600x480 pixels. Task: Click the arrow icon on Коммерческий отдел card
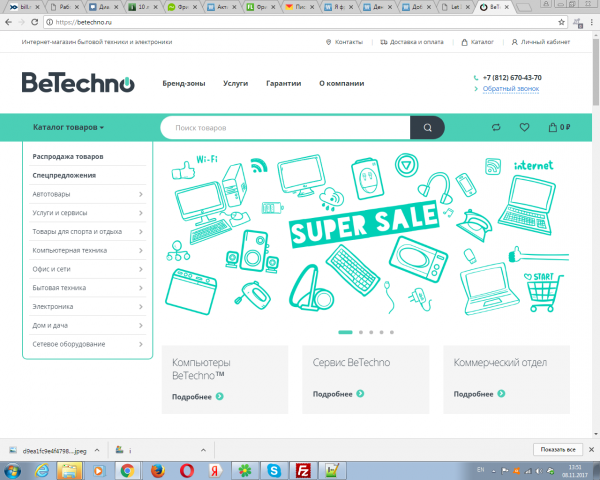click(x=501, y=393)
